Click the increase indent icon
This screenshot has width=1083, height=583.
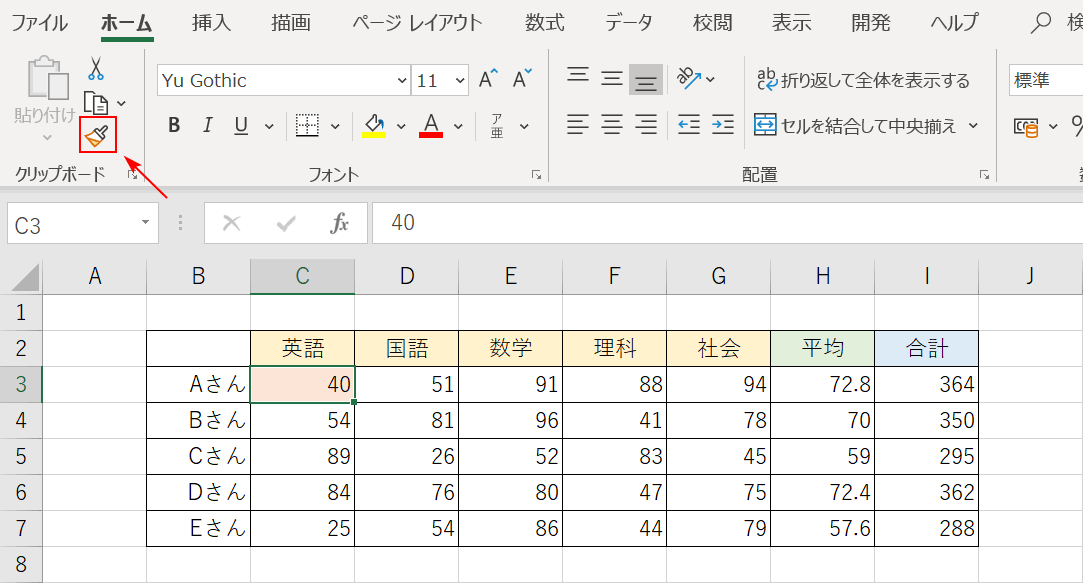[x=721, y=125]
